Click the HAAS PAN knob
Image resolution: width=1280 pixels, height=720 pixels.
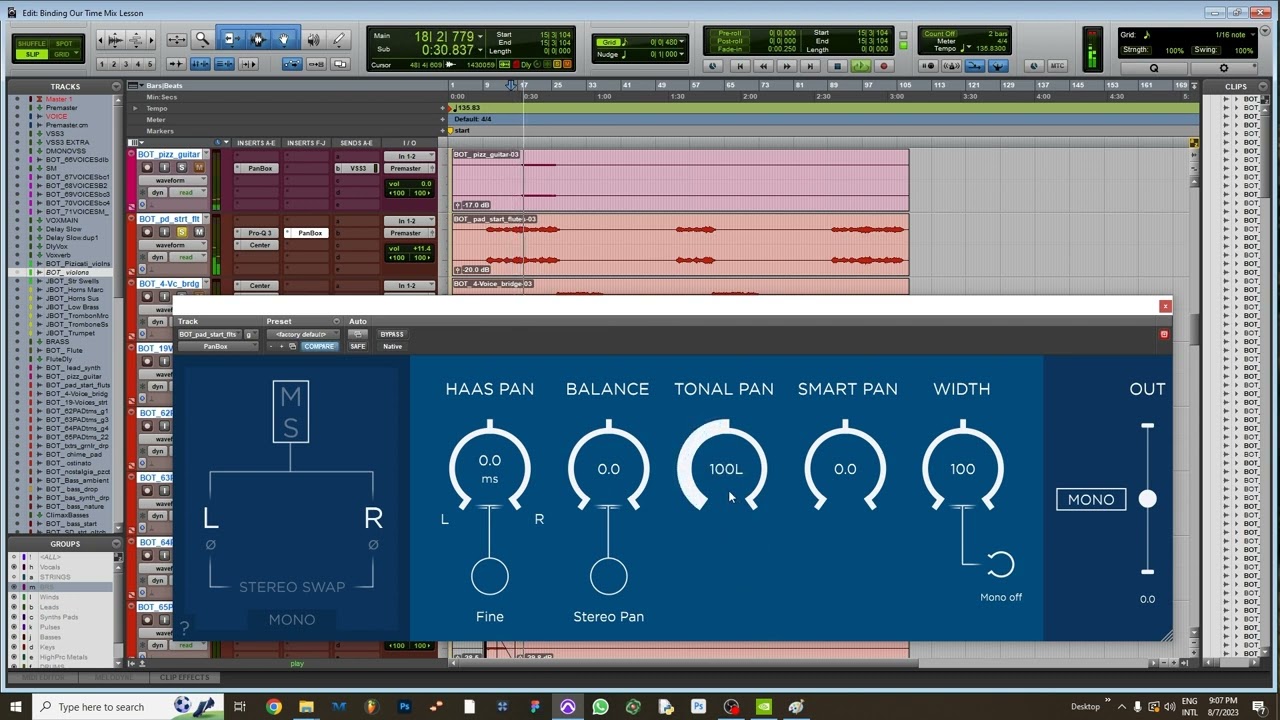490,466
